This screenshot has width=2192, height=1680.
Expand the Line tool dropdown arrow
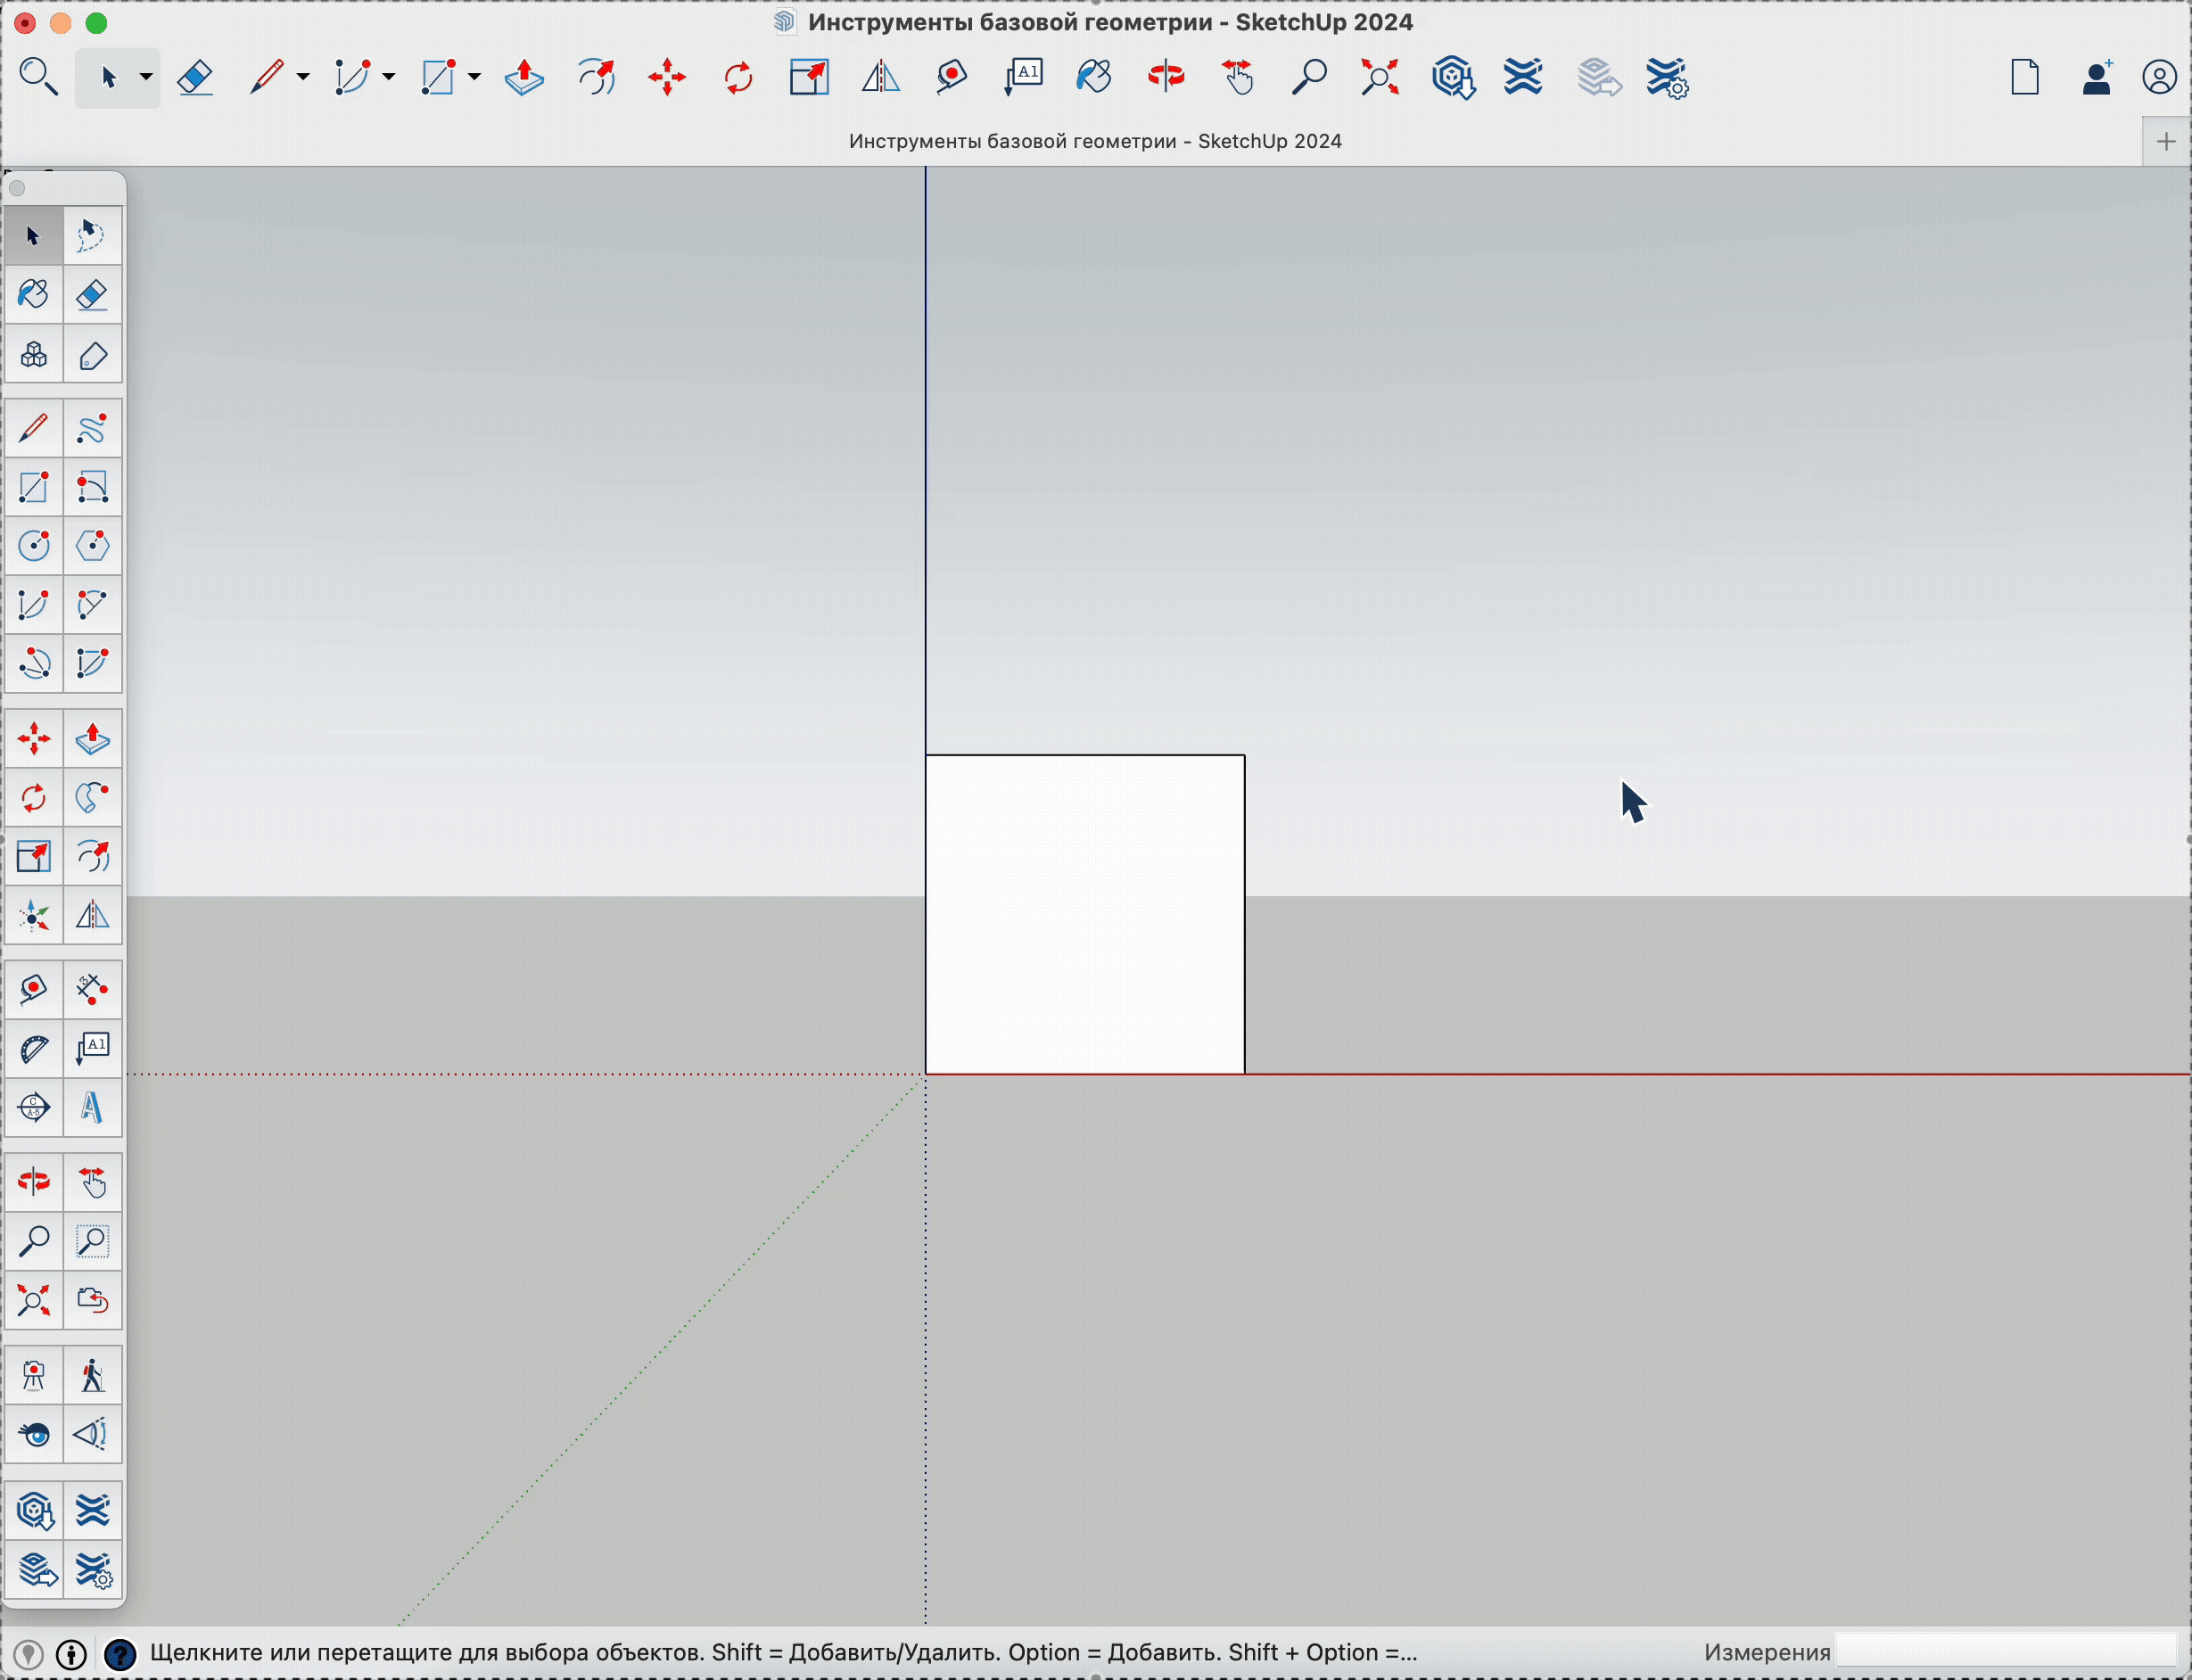303,77
